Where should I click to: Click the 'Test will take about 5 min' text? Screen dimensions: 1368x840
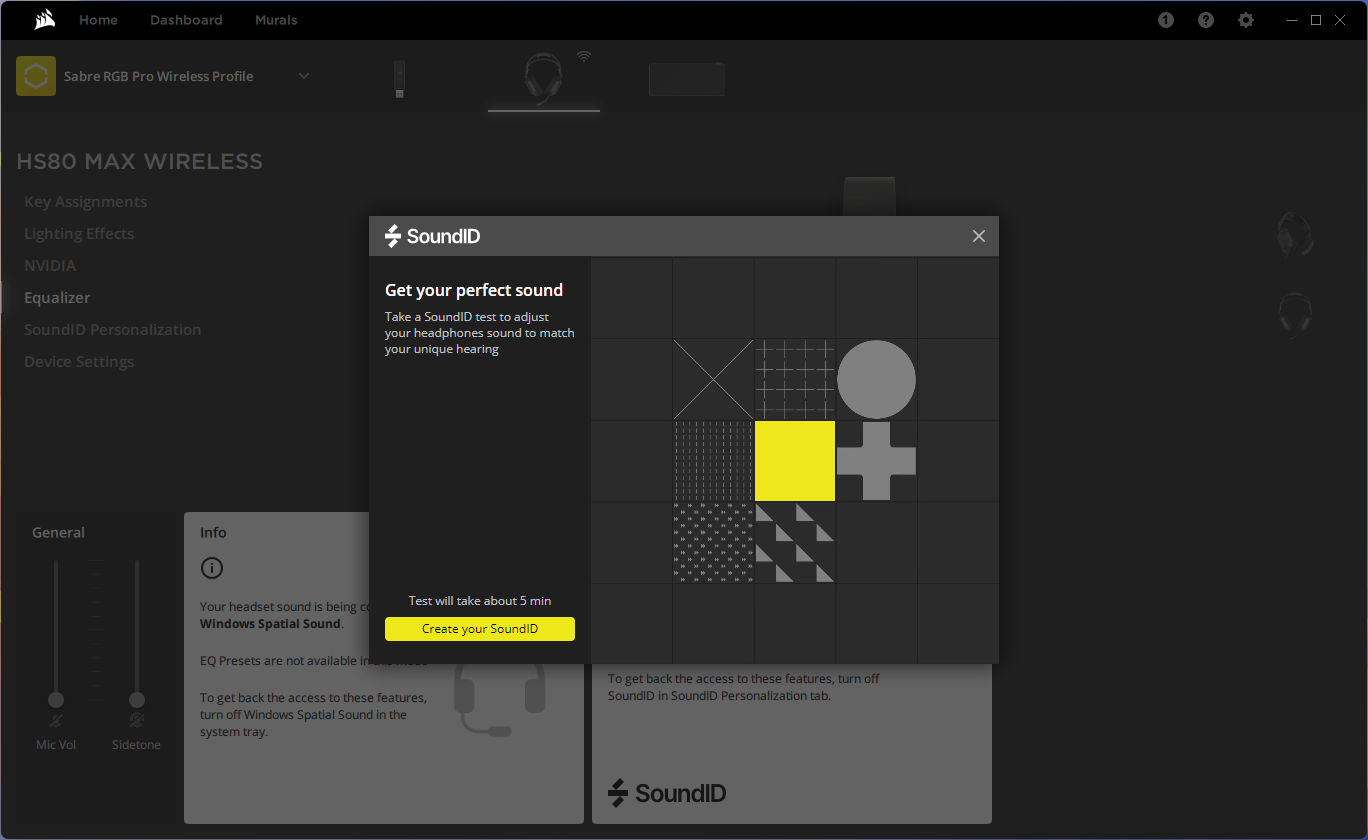(x=480, y=601)
